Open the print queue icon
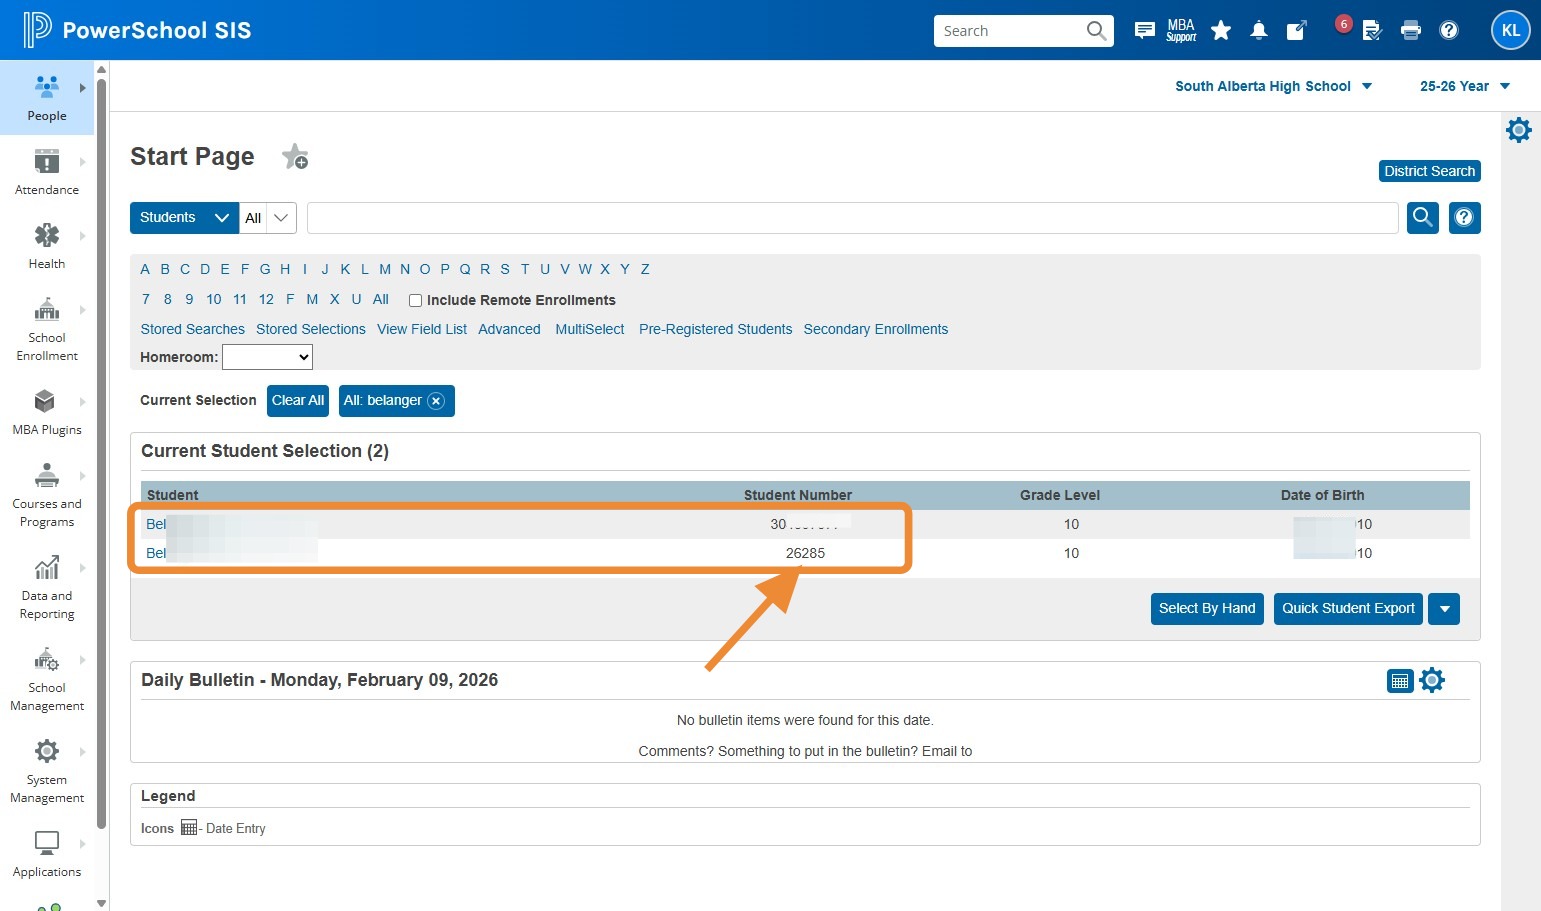 point(1410,31)
